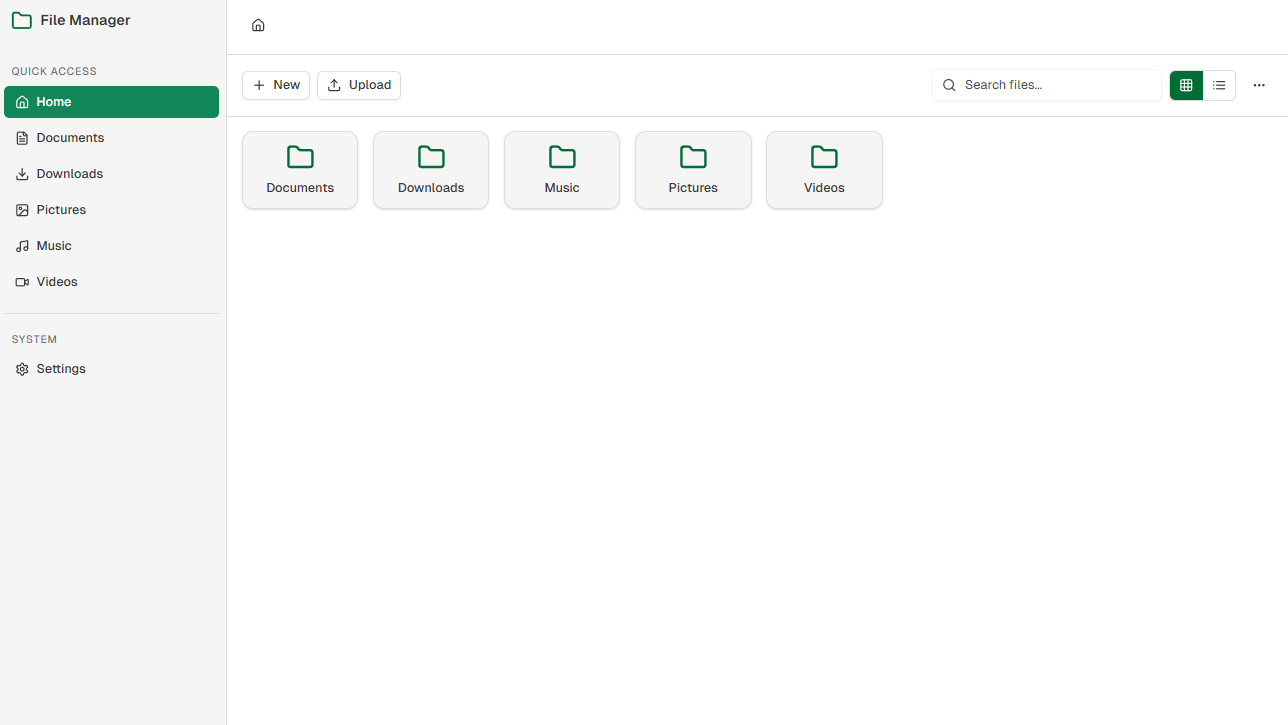Screen dimensions: 1288x725
Task: Select Home in the sidebar
Action: point(111,102)
